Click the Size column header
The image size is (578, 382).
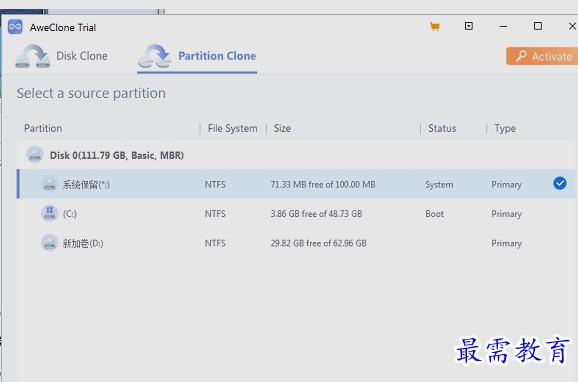282,128
